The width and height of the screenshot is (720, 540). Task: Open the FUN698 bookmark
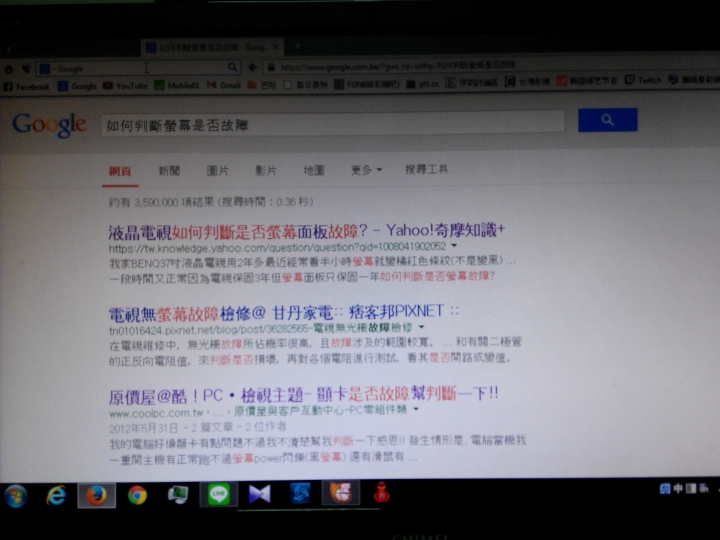(366, 84)
